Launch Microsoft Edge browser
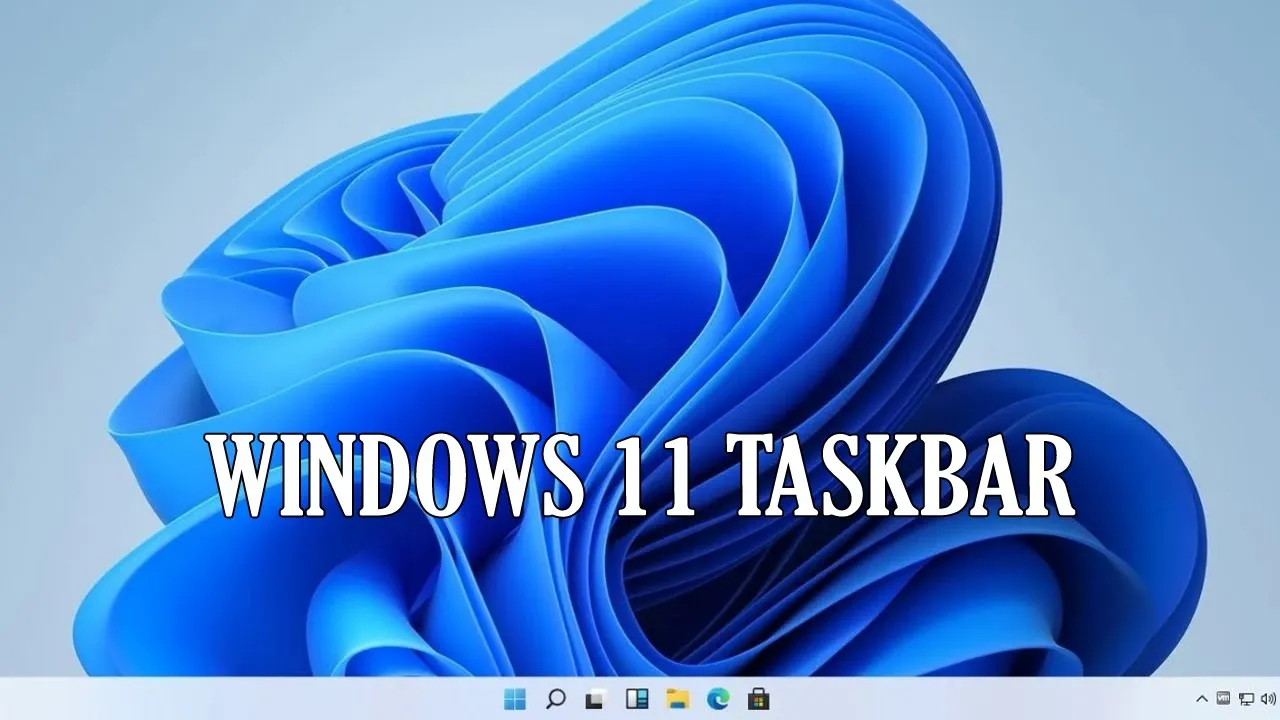The image size is (1280, 720). pyautogui.click(x=718, y=698)
